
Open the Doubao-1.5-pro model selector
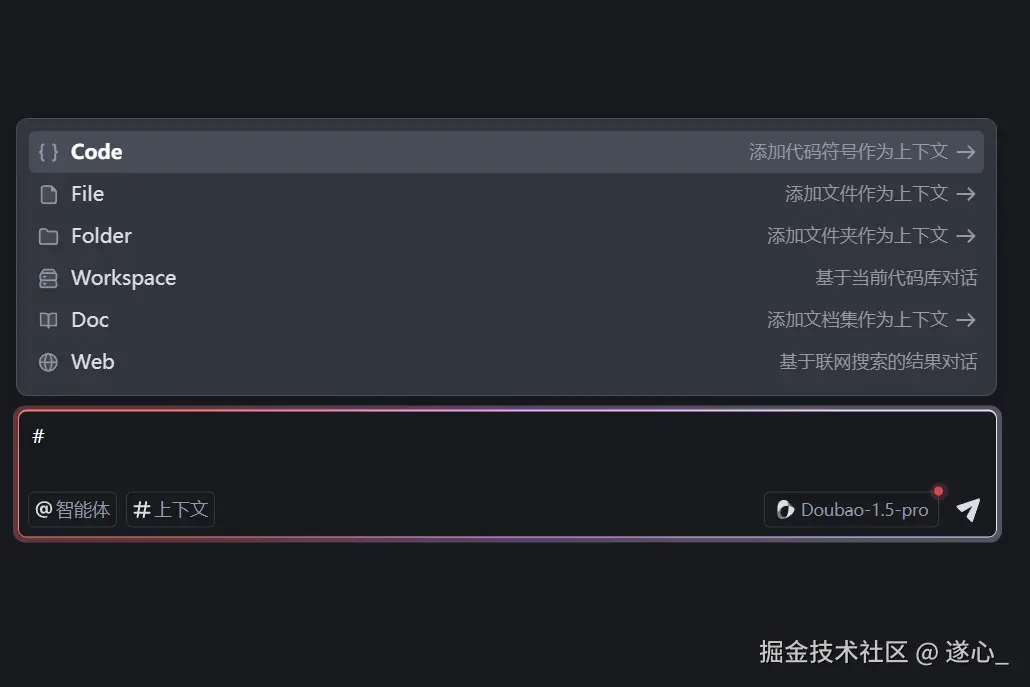click(852, 510)
